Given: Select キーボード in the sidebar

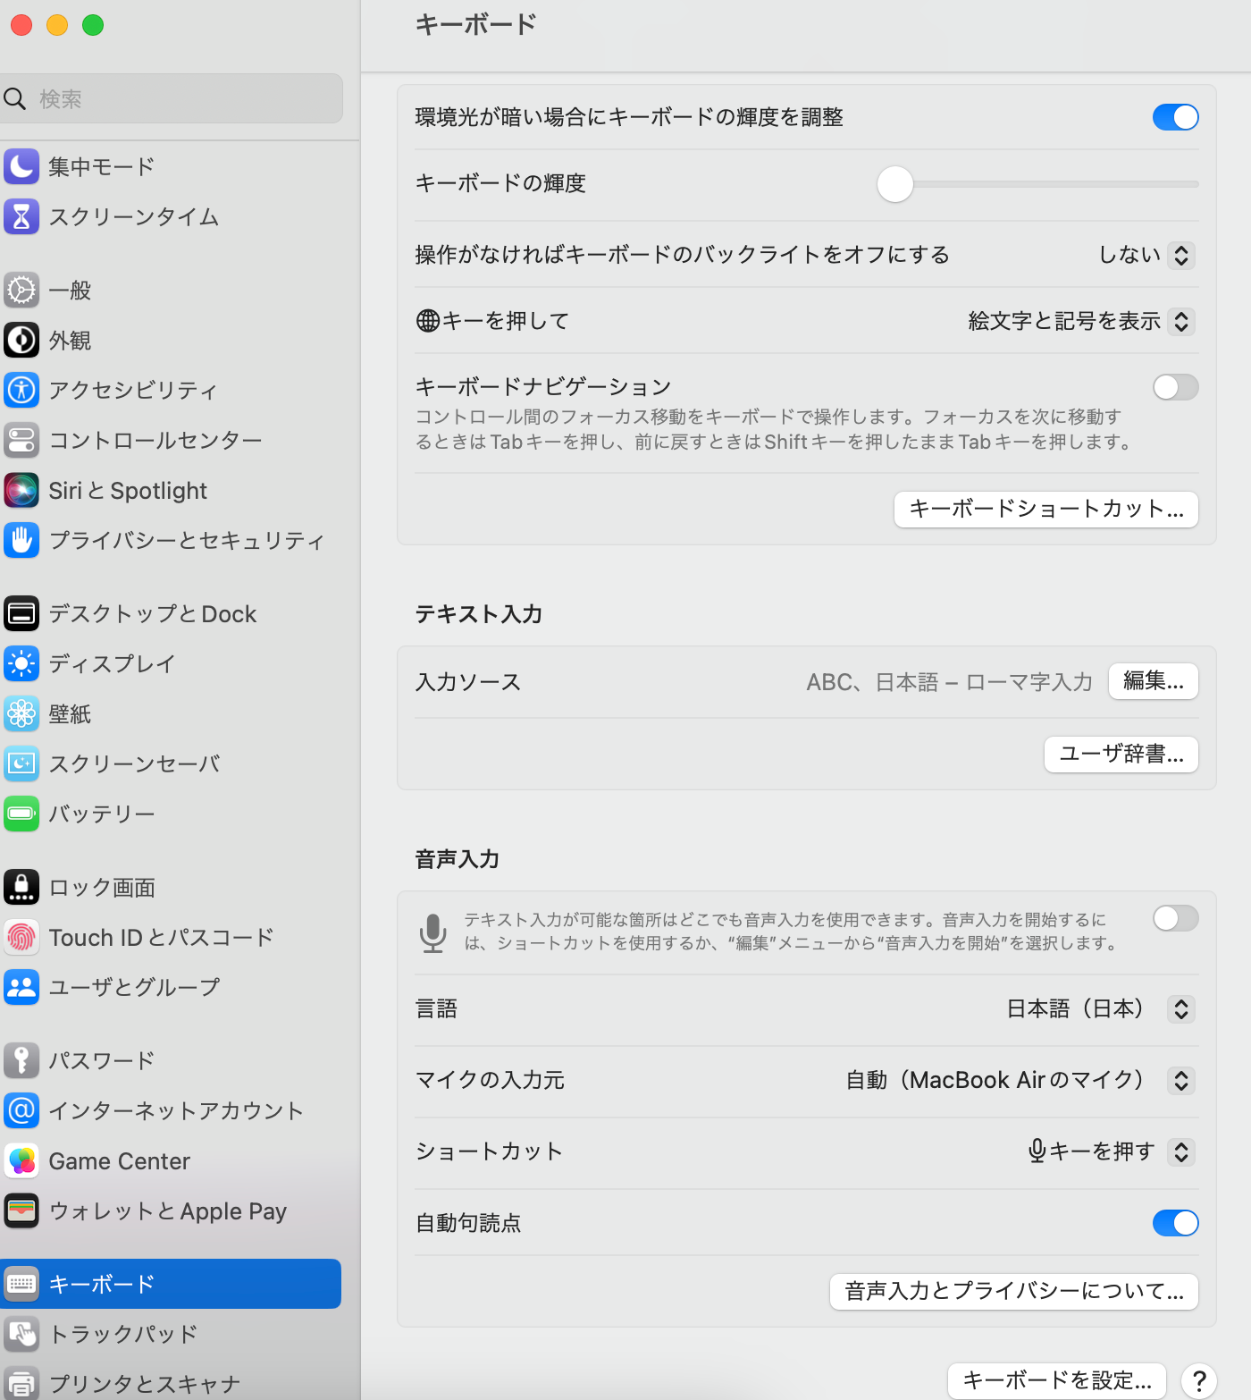Looking at the screenshot, I should pyautogui.click(x=170, y=1284).
